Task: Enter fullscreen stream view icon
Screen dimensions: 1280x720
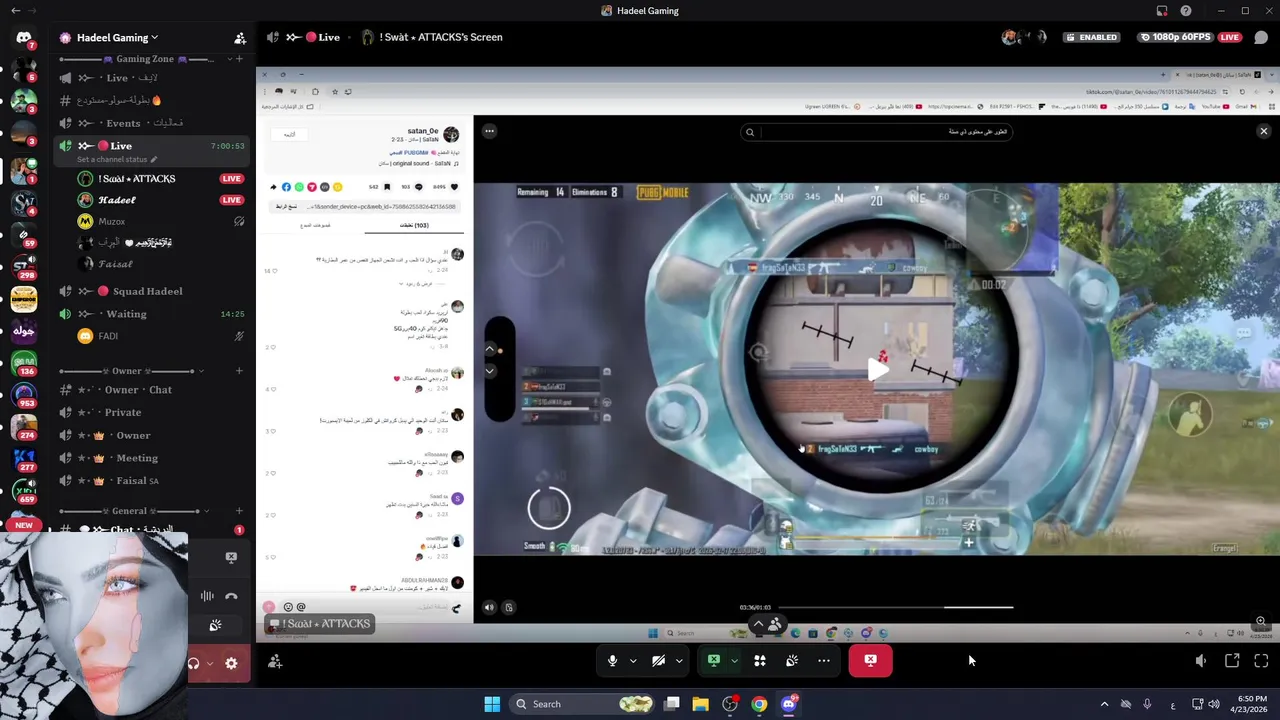Action: tap(1261, 661)
